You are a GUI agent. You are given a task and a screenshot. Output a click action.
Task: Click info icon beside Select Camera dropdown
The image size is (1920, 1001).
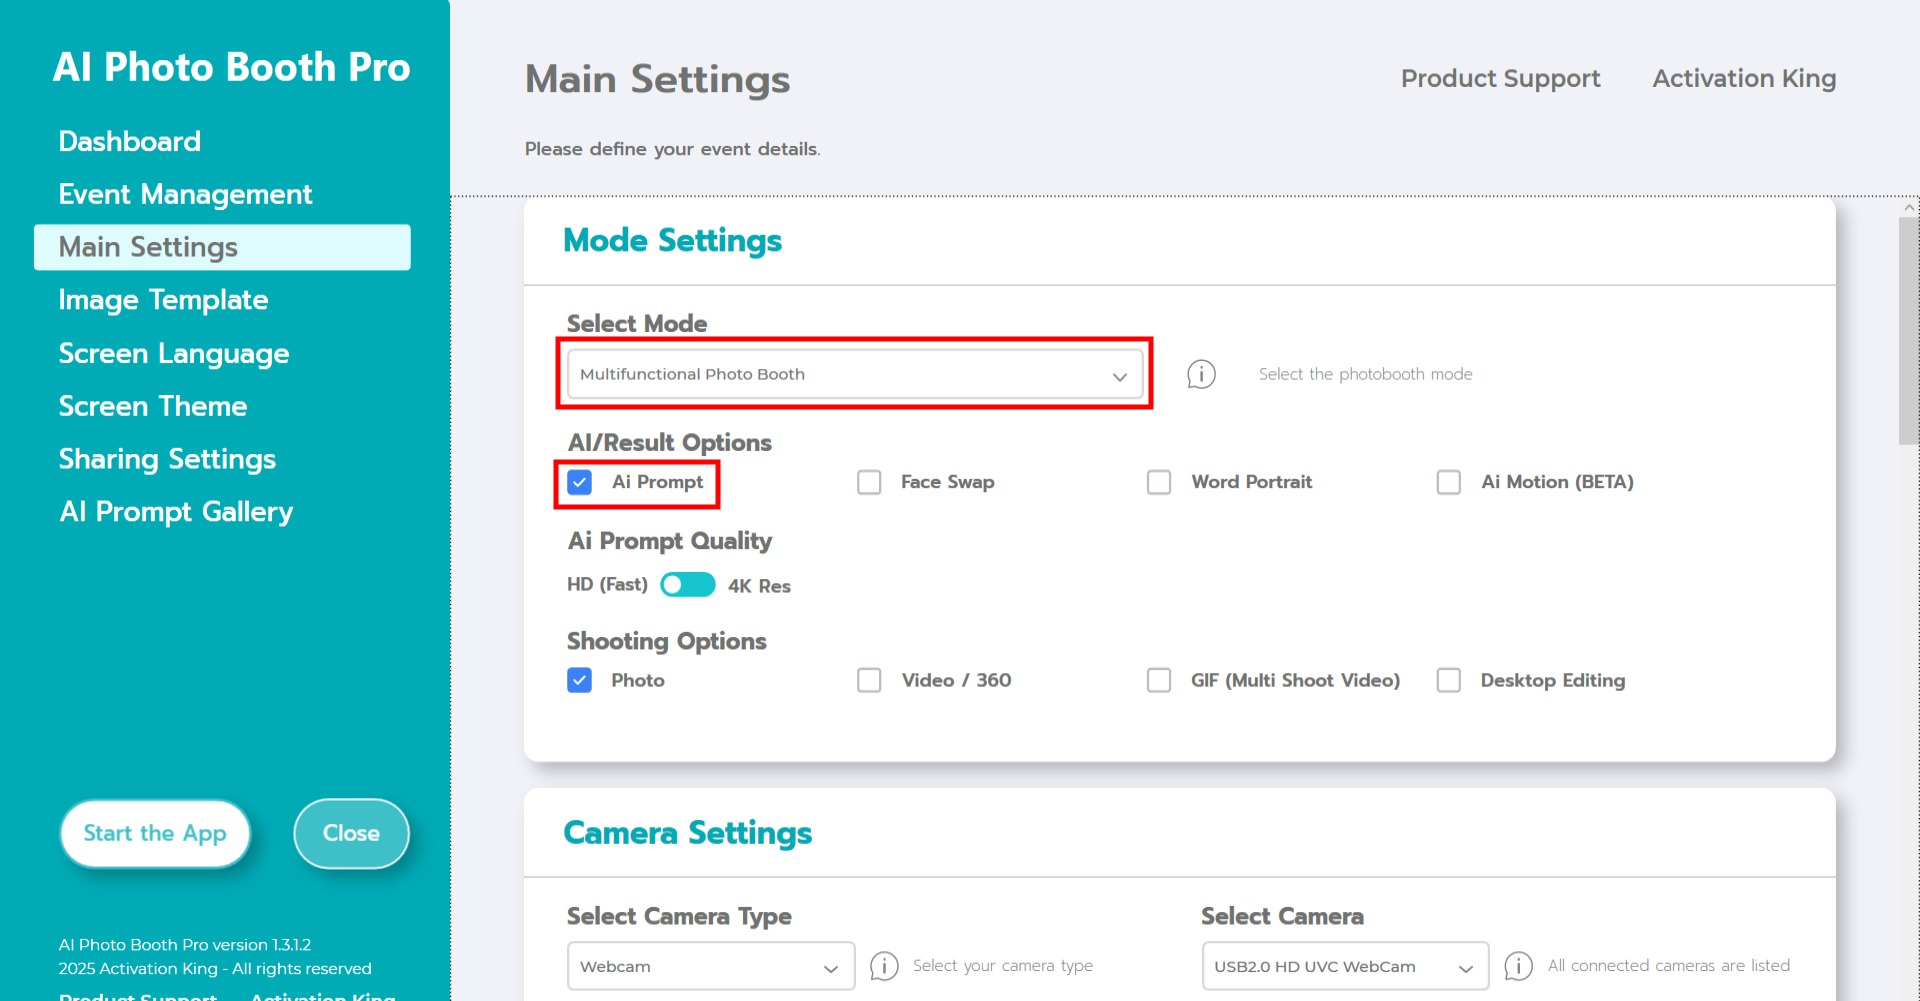pyautogui.click(x=1518, y=966)
